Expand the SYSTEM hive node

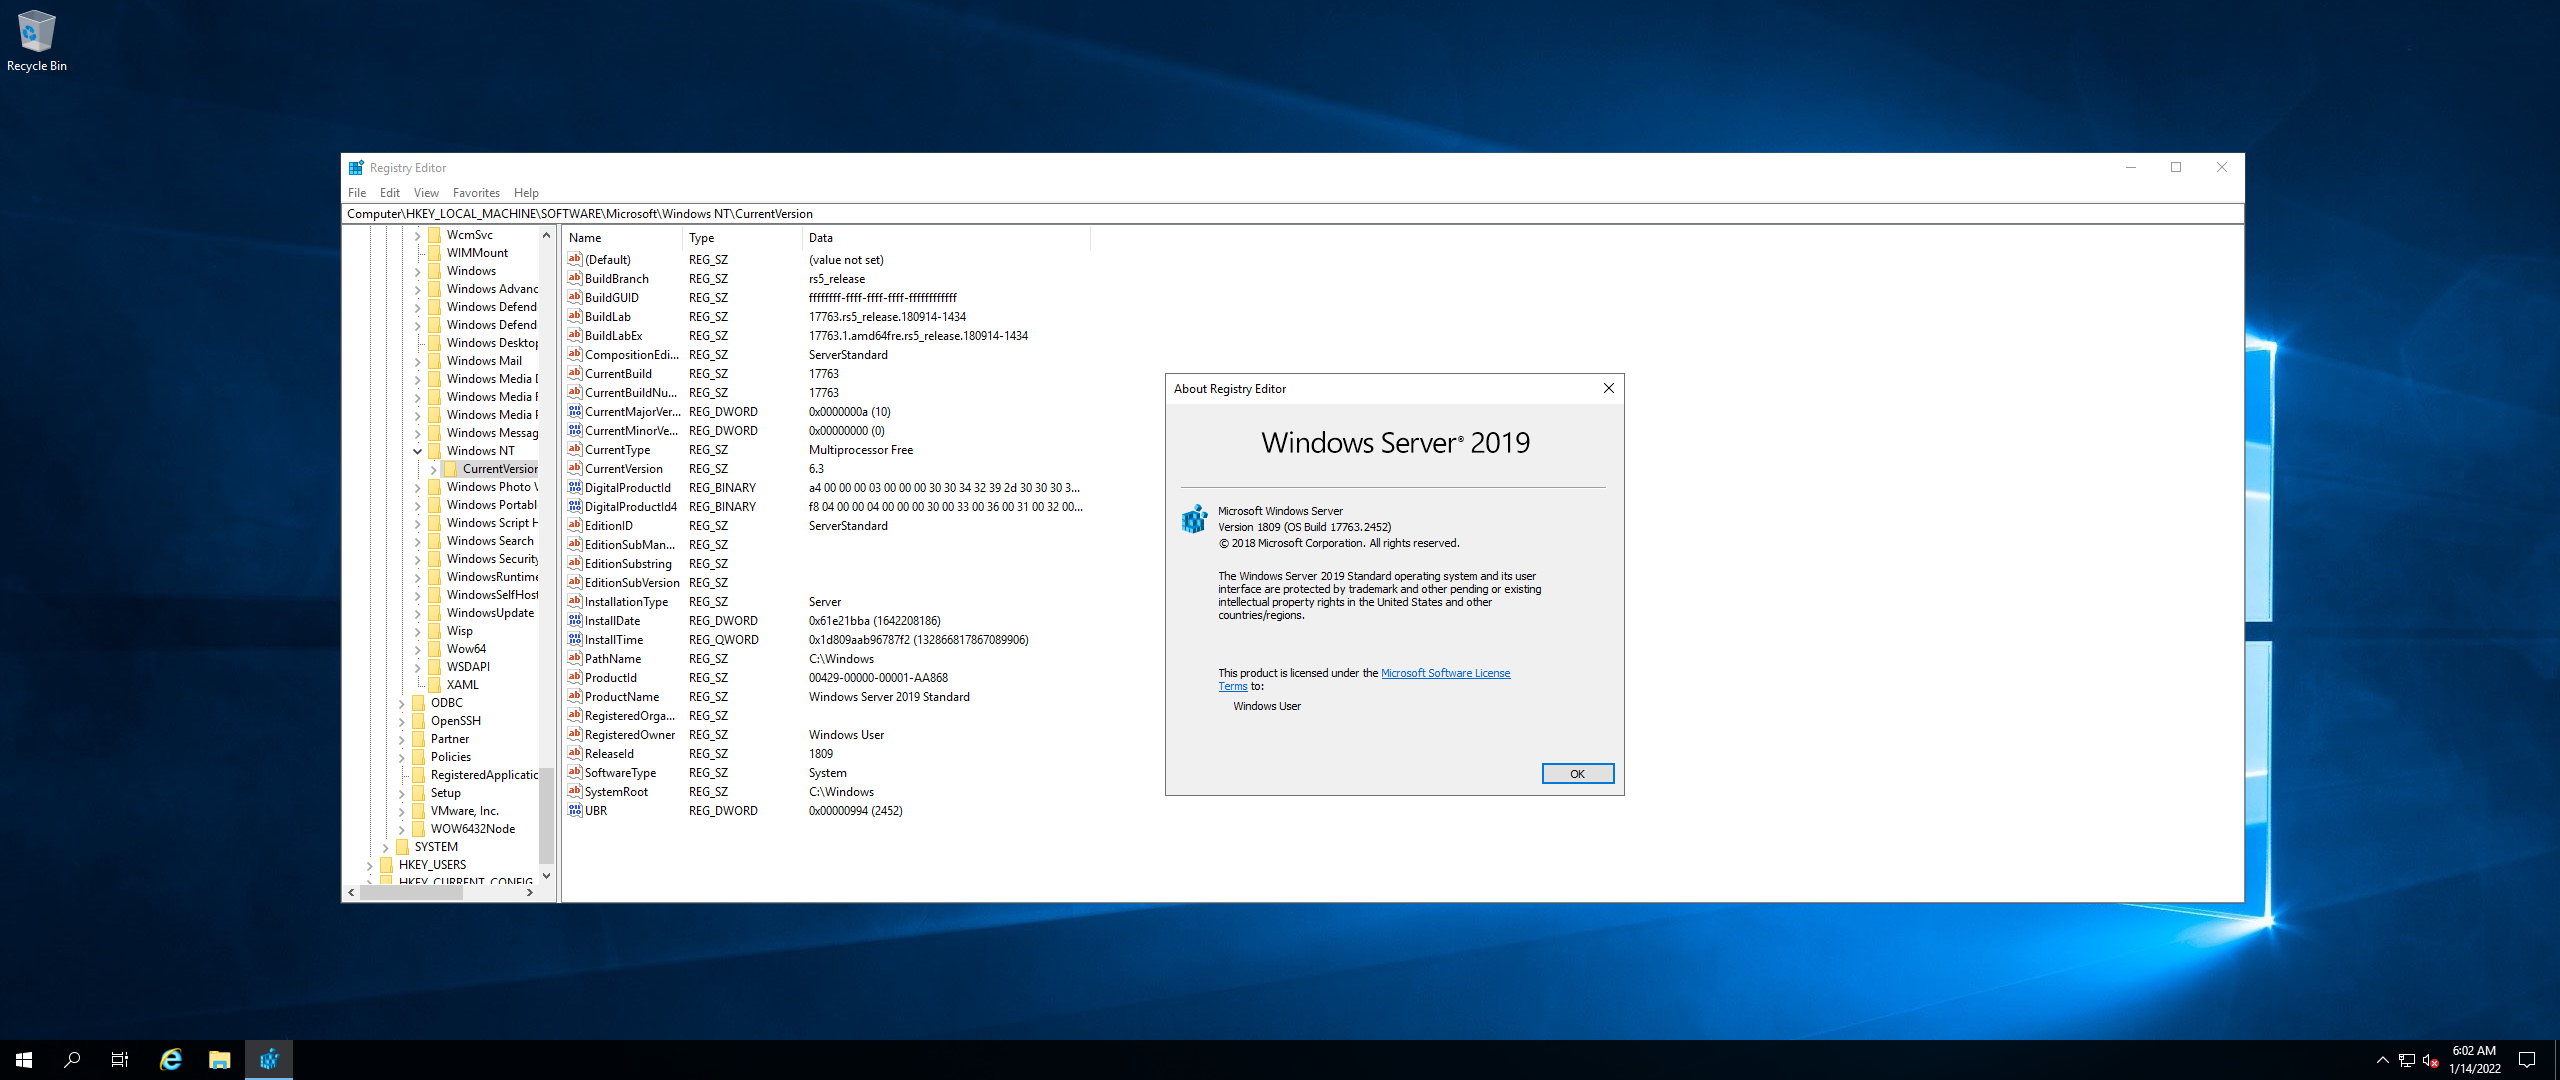point(386,847)
